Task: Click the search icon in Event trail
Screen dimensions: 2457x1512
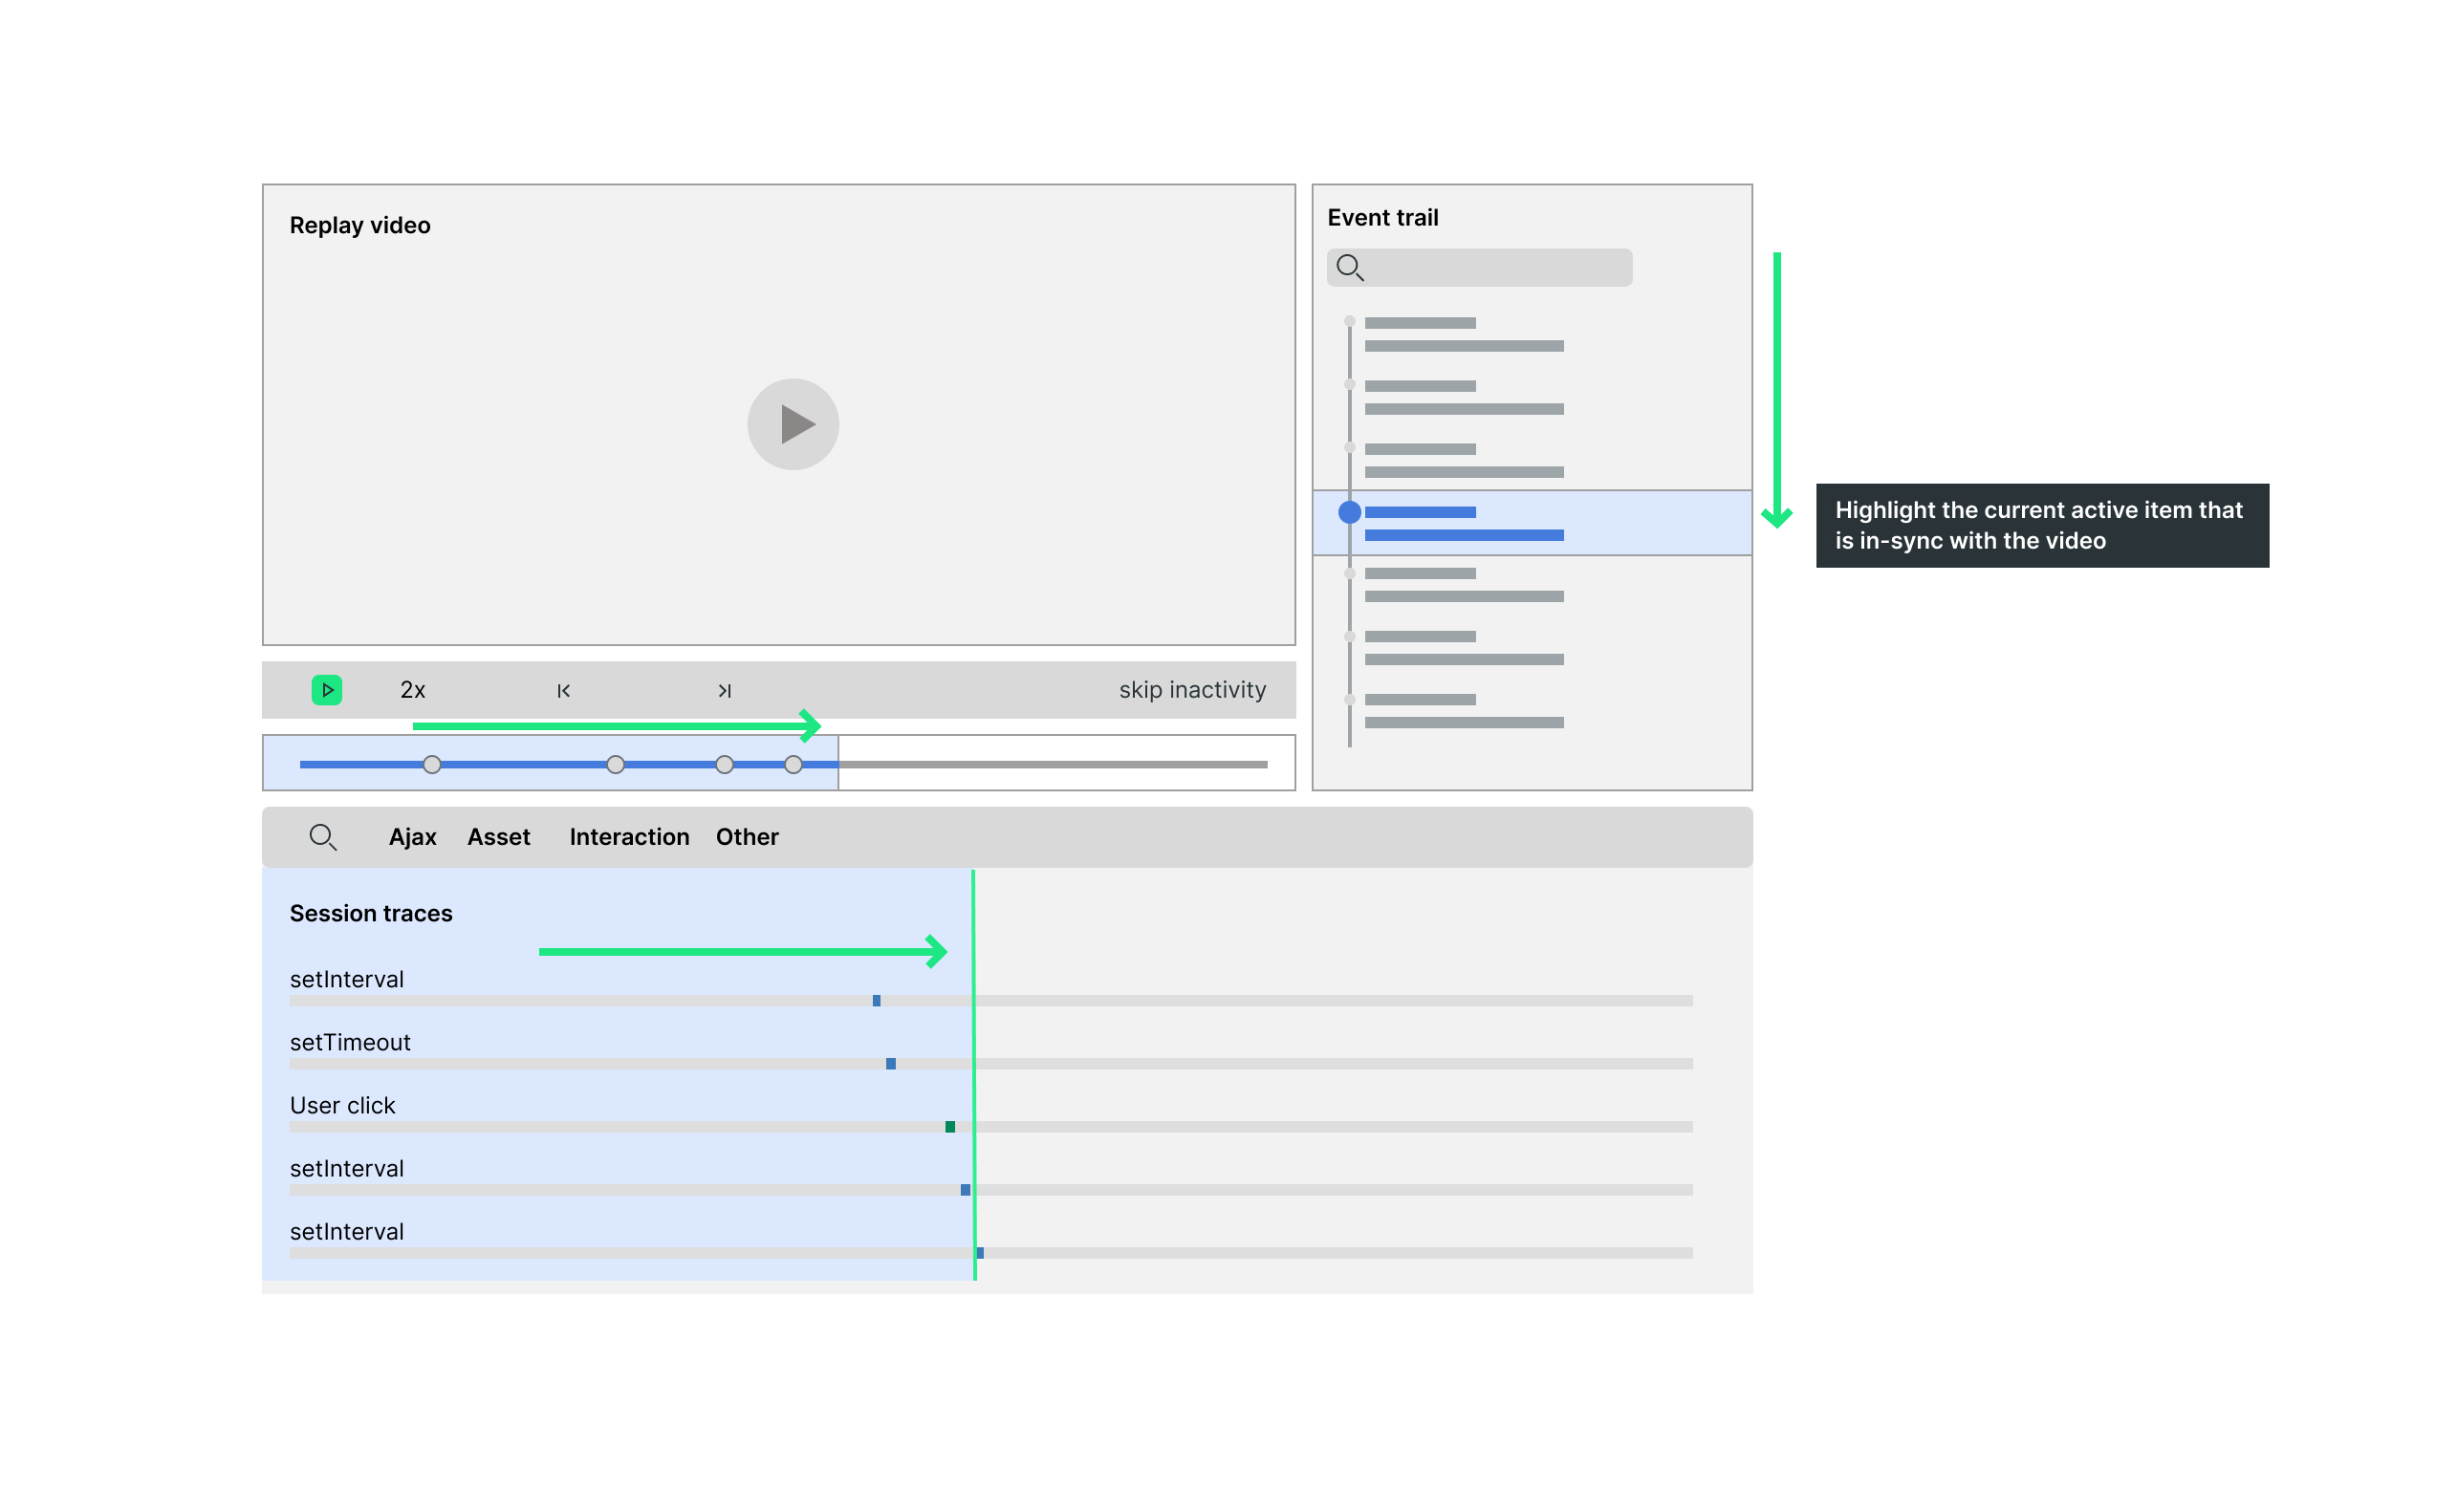Action: point(1349,267)
